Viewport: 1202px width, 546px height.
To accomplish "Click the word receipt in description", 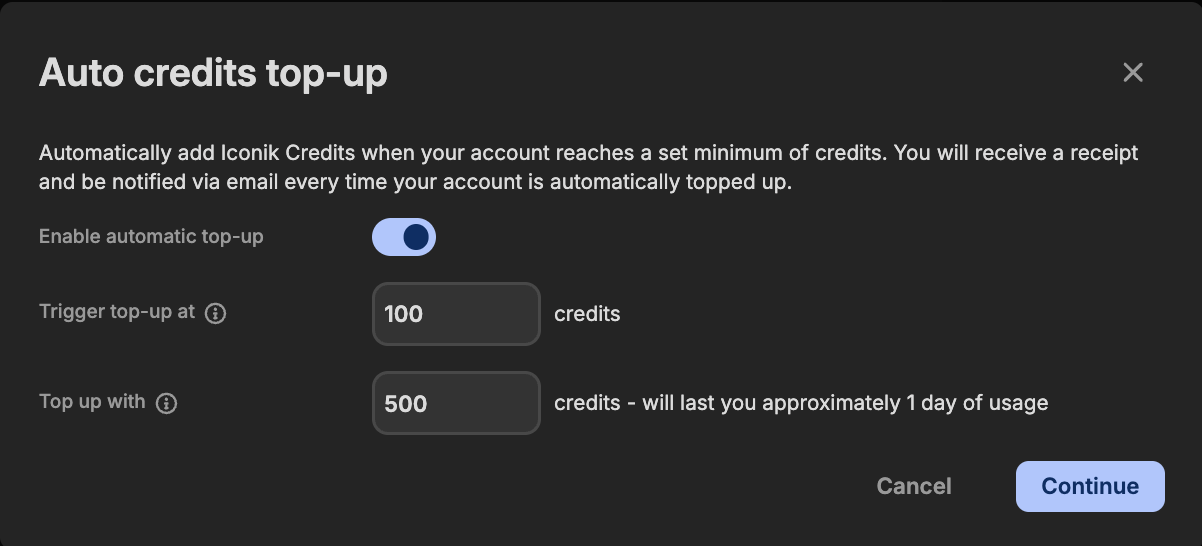I will 1105,153.
